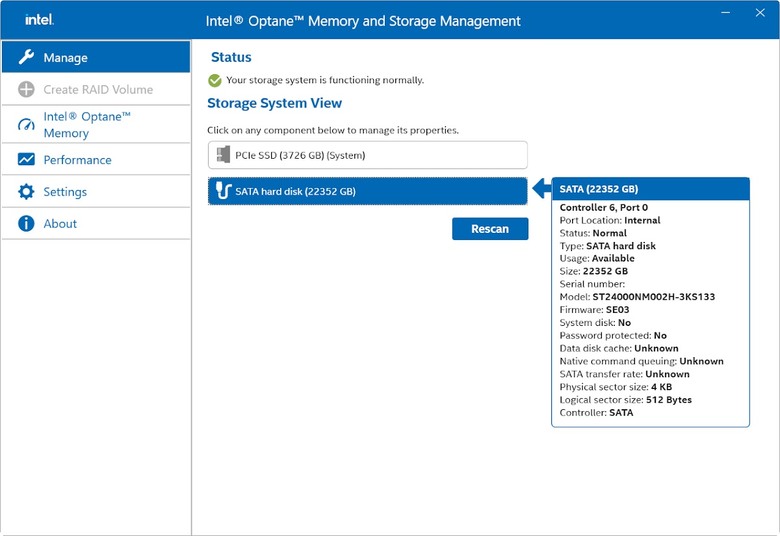The image size is (780, 536).
Task: Click Physical sector size: 4 KB line
Action: pyautogui.click(x=615, y=387)
